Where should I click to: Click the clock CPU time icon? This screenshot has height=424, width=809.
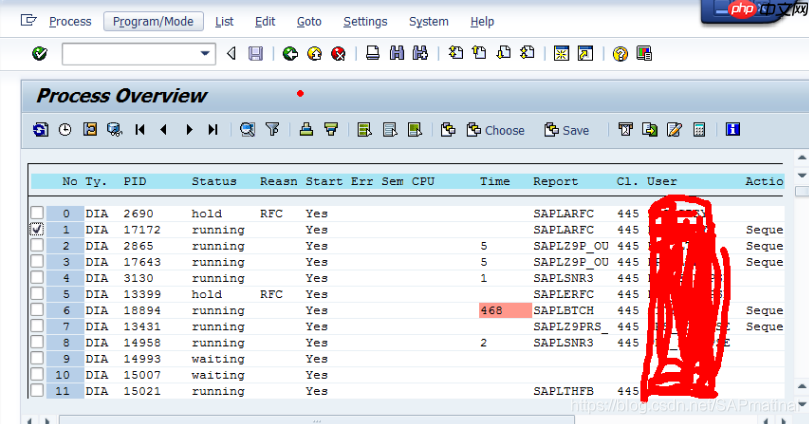pos(65,129)
